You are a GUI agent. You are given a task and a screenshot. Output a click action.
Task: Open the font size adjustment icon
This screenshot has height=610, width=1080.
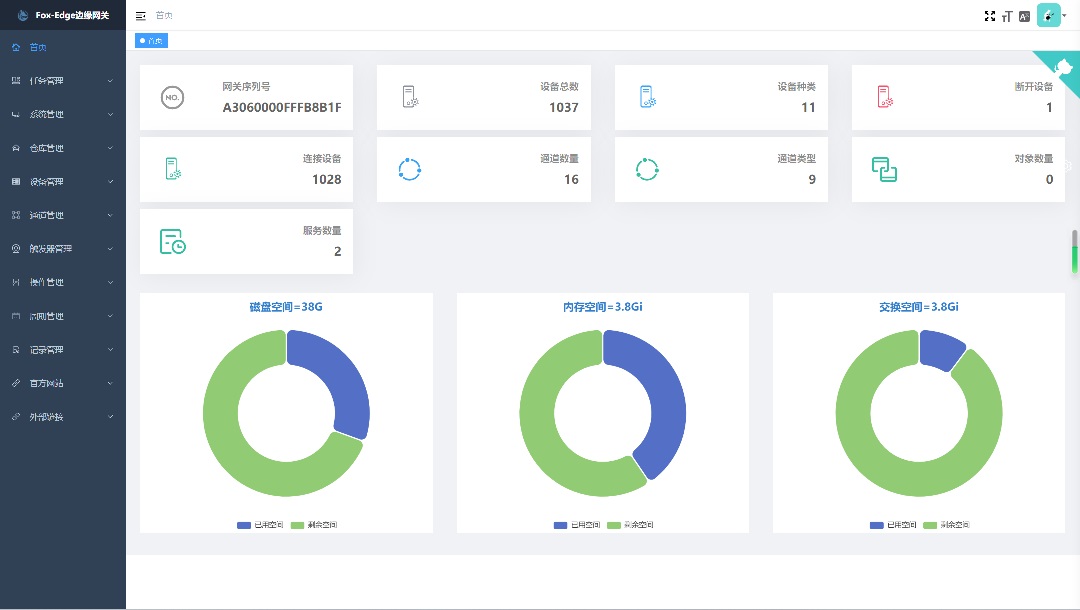click(1007, 16)
